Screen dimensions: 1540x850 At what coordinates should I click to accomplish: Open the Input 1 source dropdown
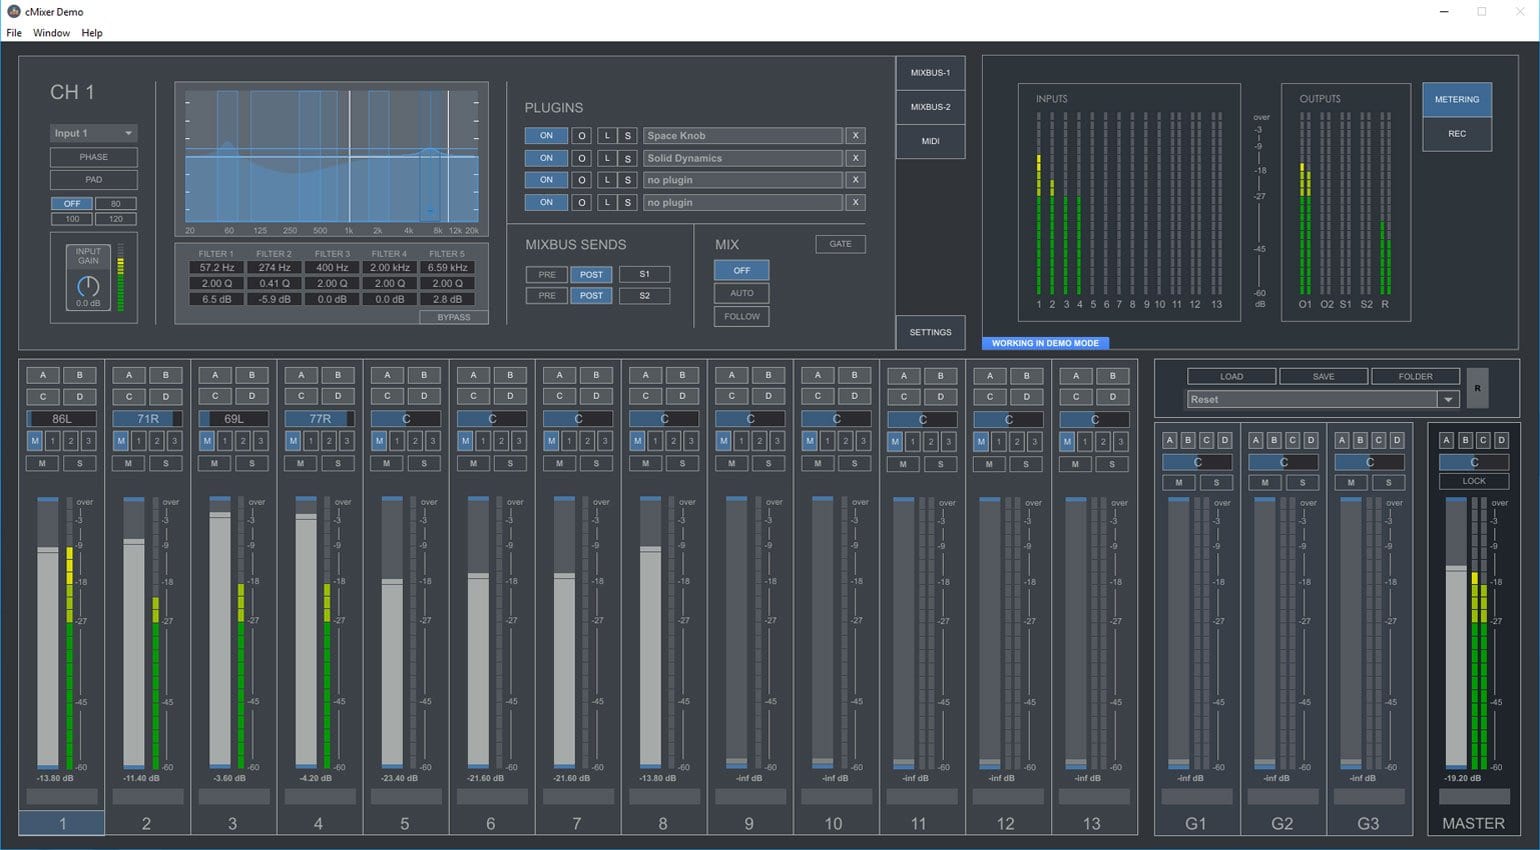94,133
